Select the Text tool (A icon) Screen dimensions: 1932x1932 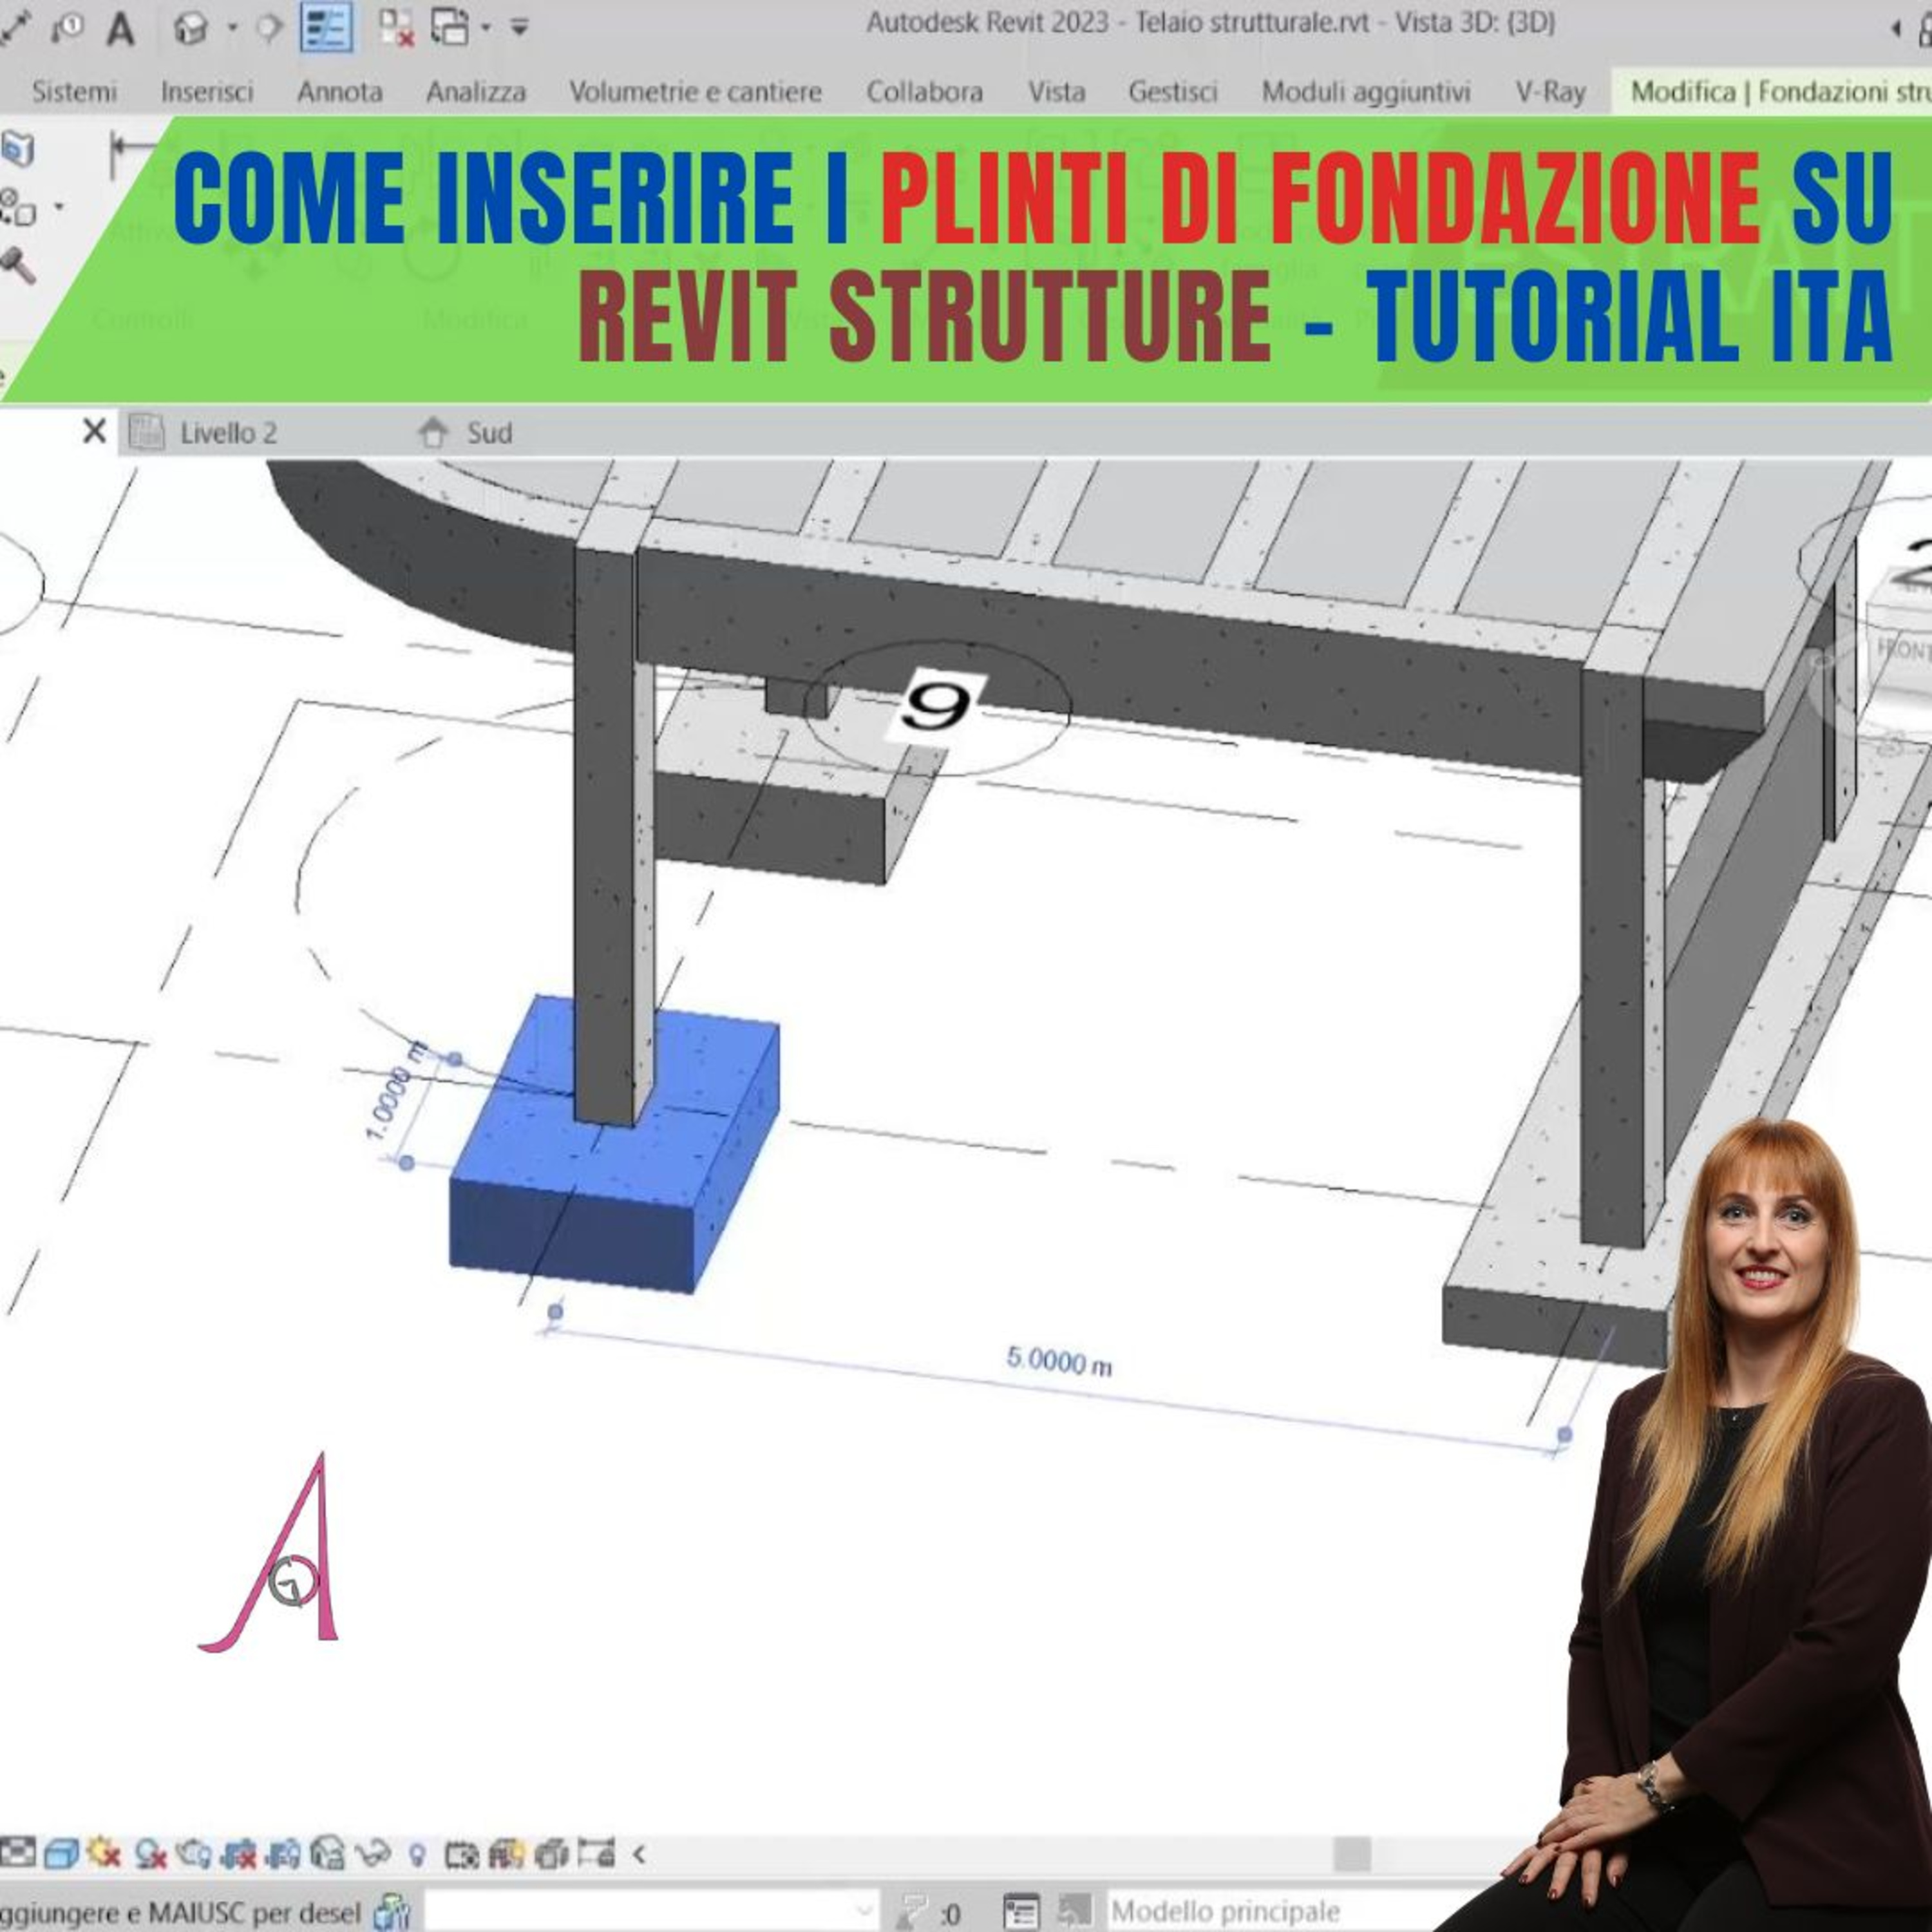121,28
